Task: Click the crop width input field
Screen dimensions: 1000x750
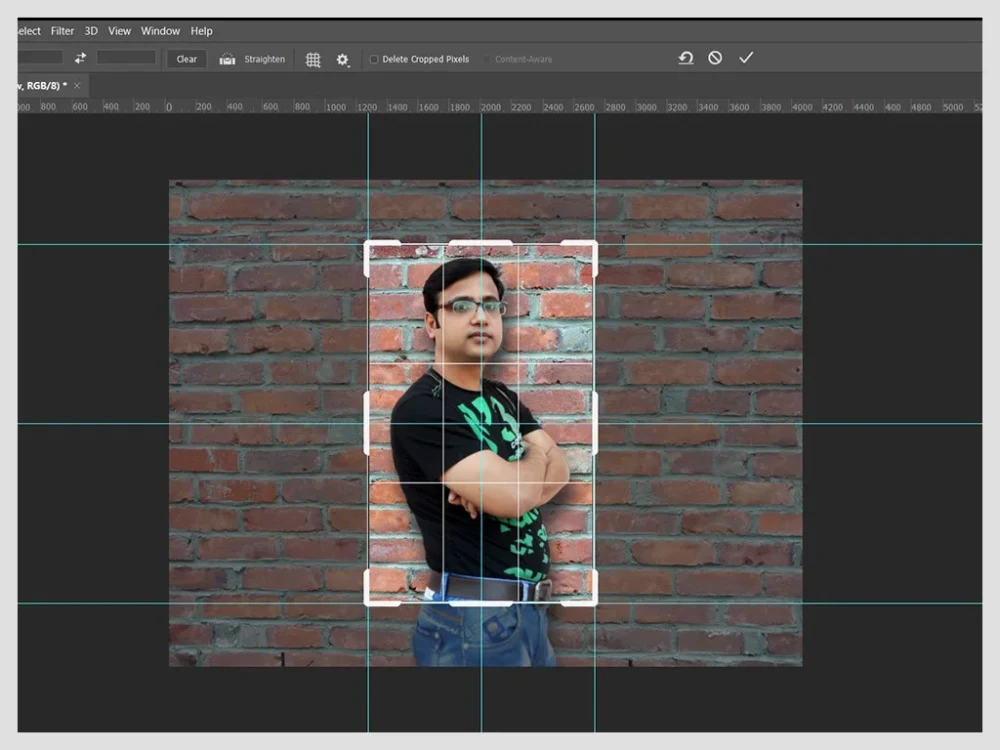Action: [40, 57]
